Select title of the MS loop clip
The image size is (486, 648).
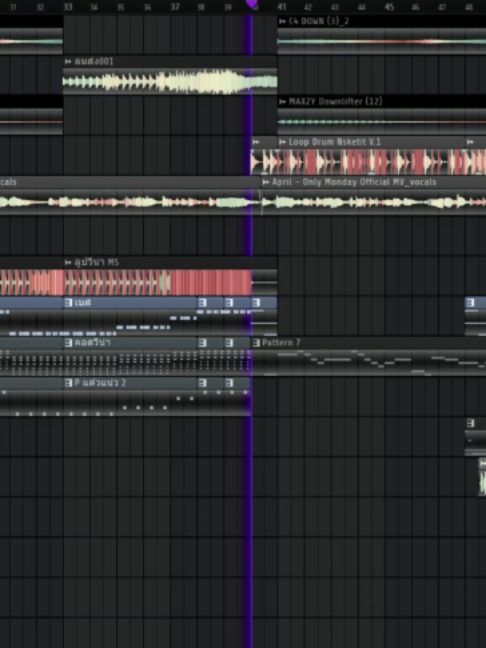pos(97,262)
